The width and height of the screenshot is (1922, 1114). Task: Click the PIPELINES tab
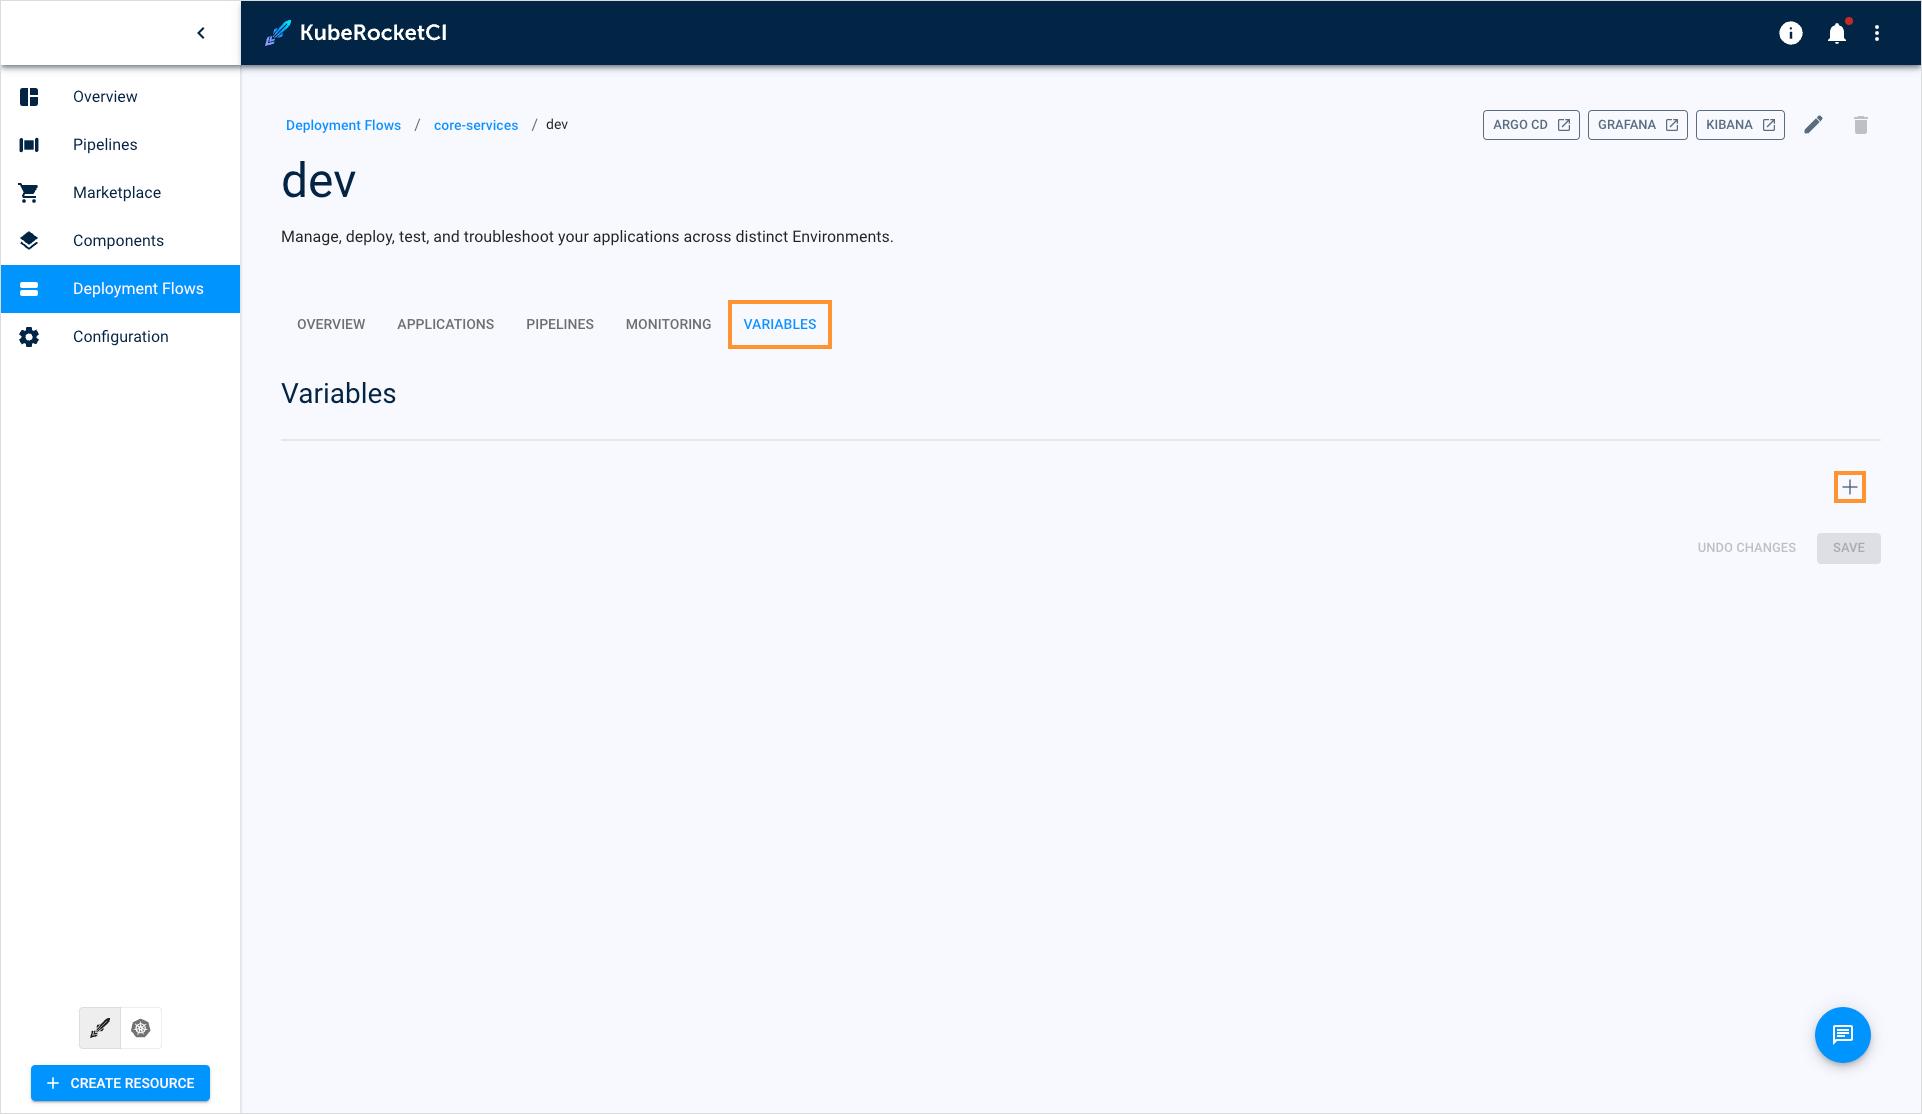pos(559,324)
